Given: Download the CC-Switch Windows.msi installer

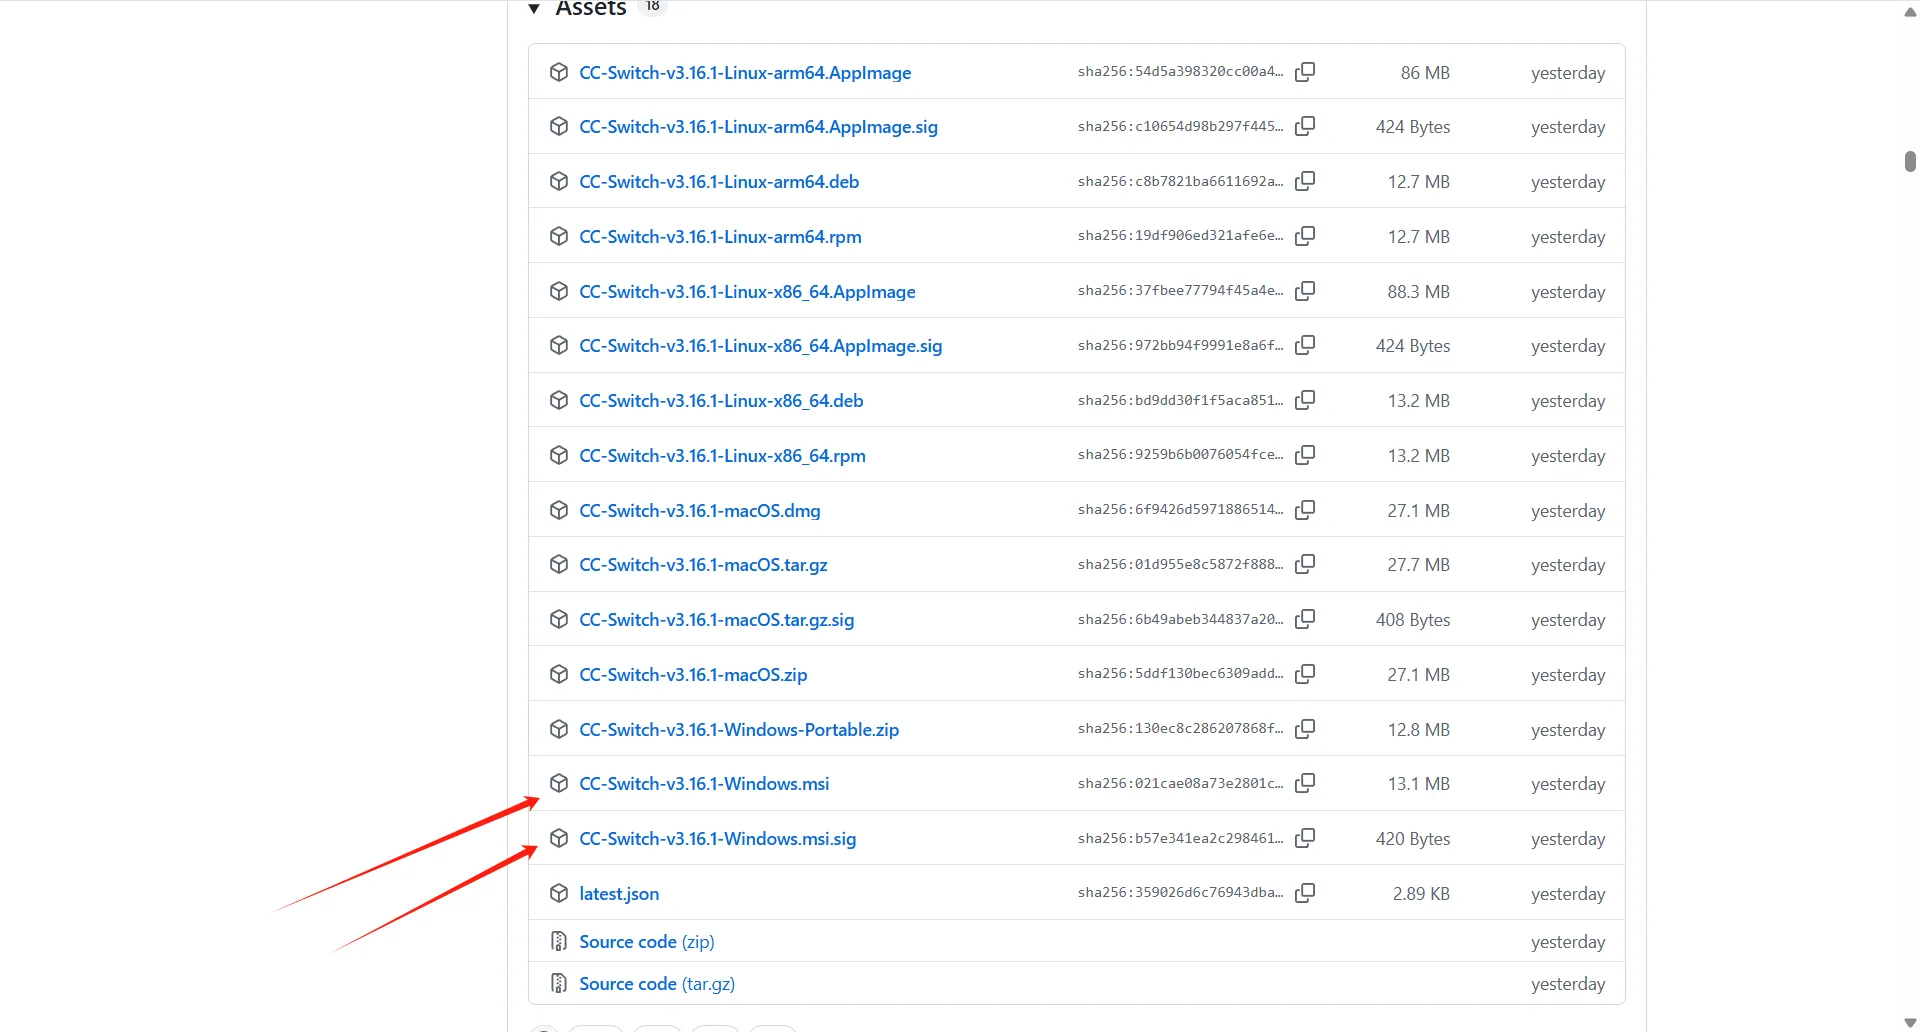Looking at the screenshot, I should (704, 784).
